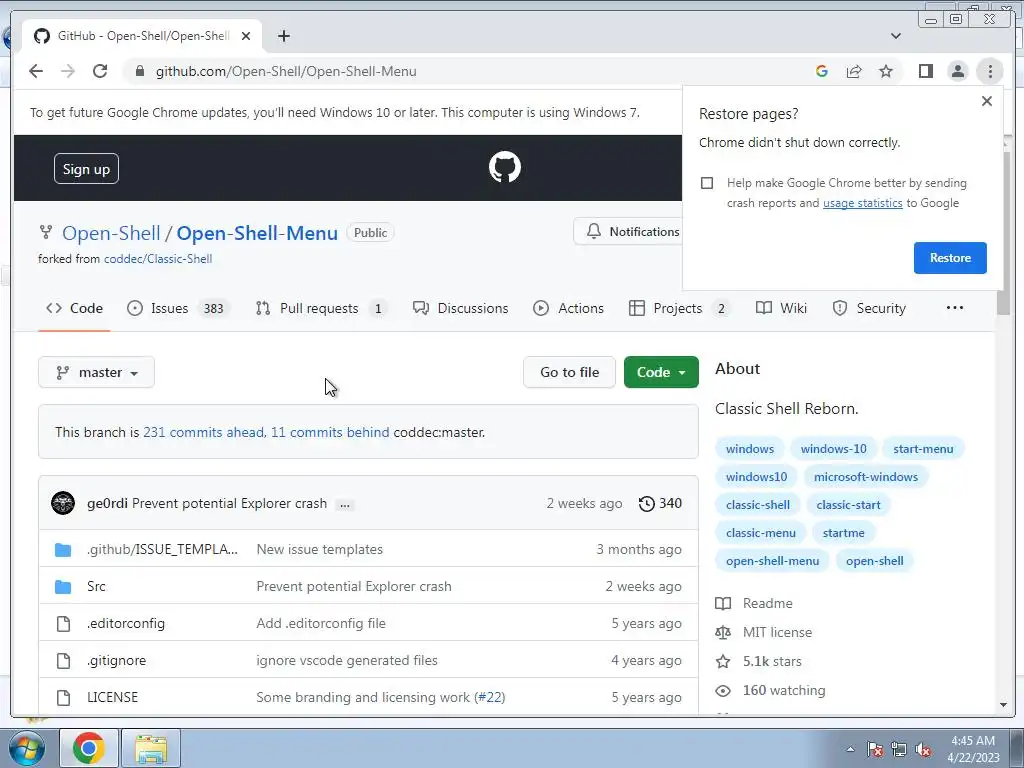
Task: Open Chrome from the taskbar
Action: (x=89, y=748)
